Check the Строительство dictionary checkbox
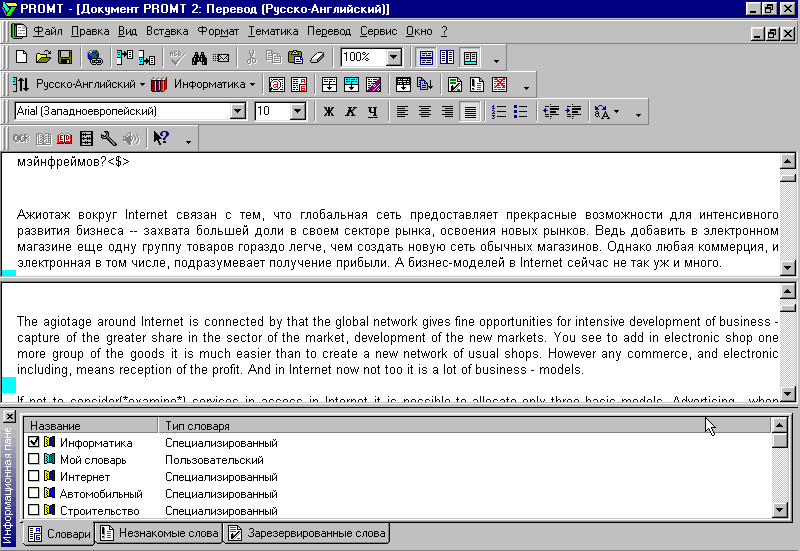The height and width of the screenshot is (551, 800). [34, 510]
